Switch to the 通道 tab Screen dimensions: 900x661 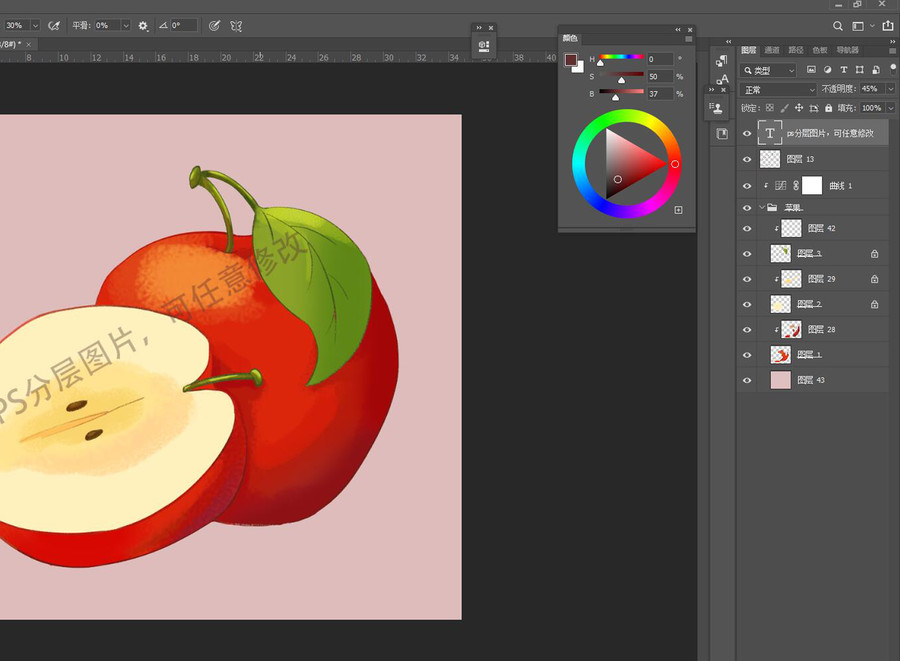772,50
